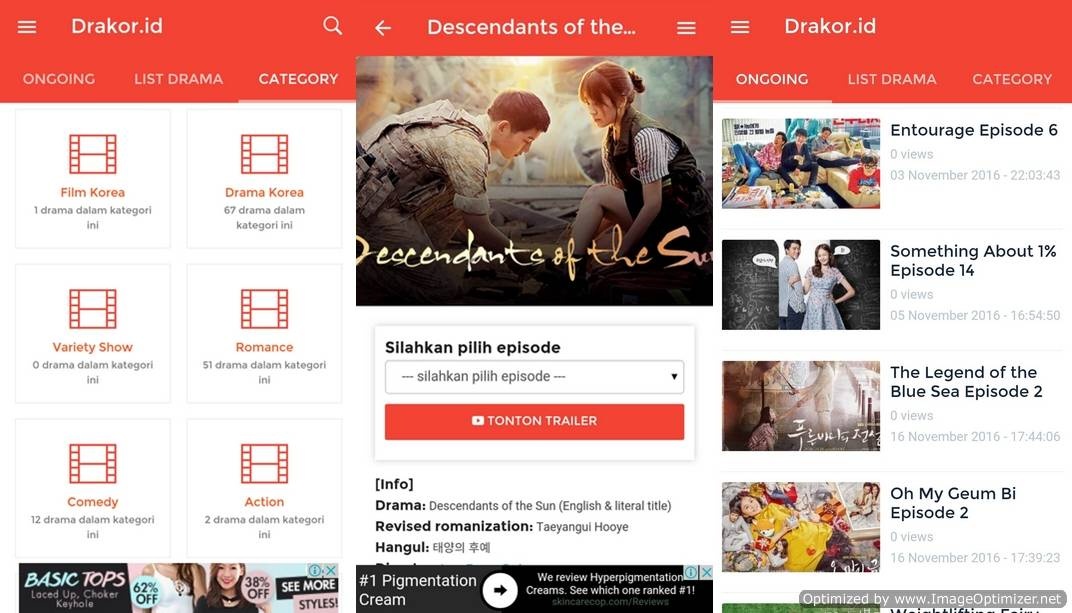The image size is (1072, 613).
Task: Click the #1 Pigmentation Cream ad text
Action: (x=418, y=590)
